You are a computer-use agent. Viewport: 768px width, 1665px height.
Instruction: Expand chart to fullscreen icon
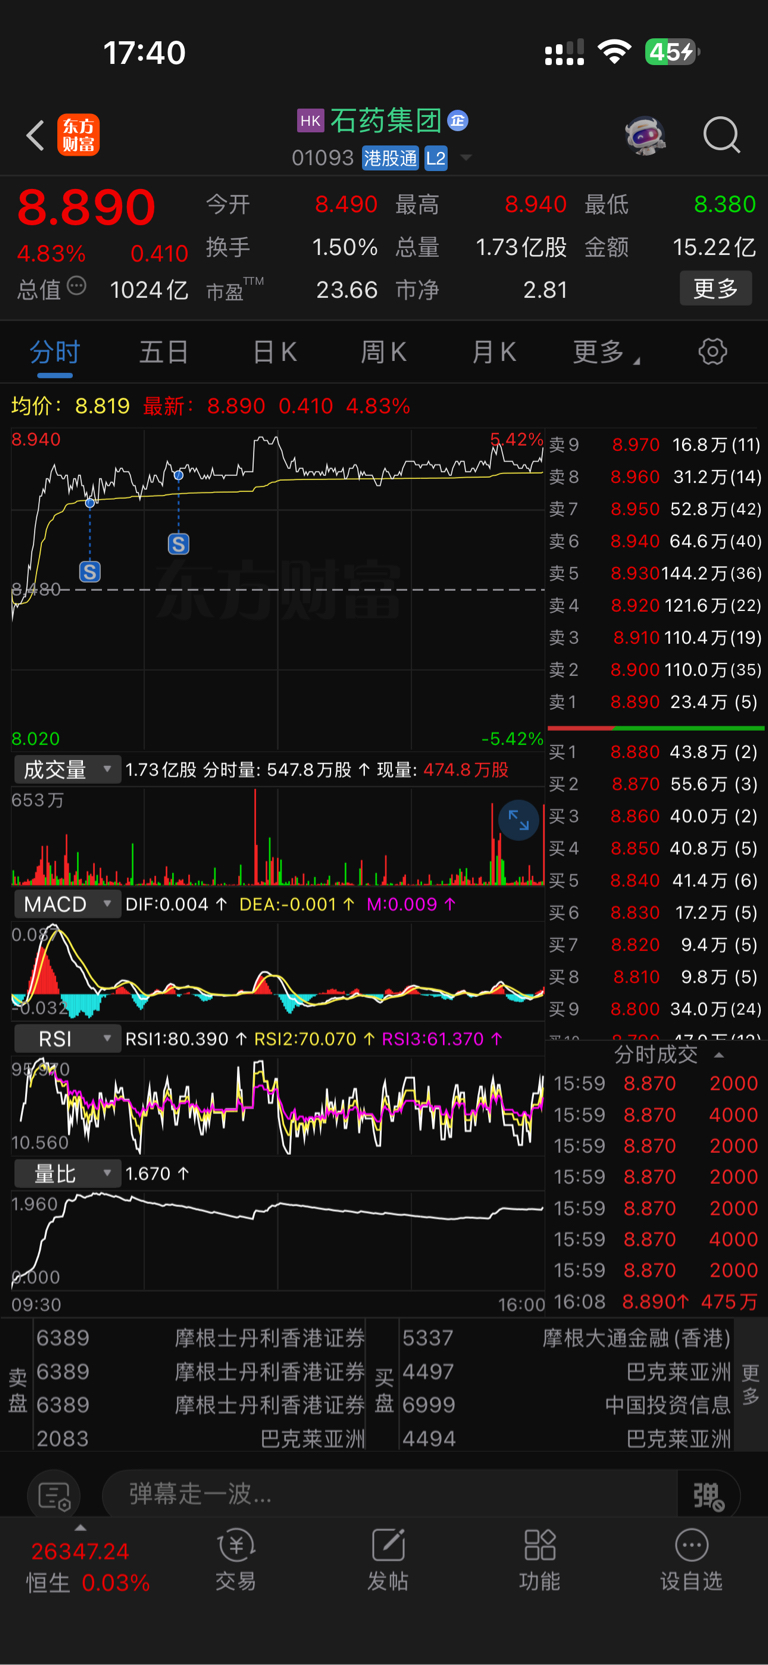click(519, 821)
